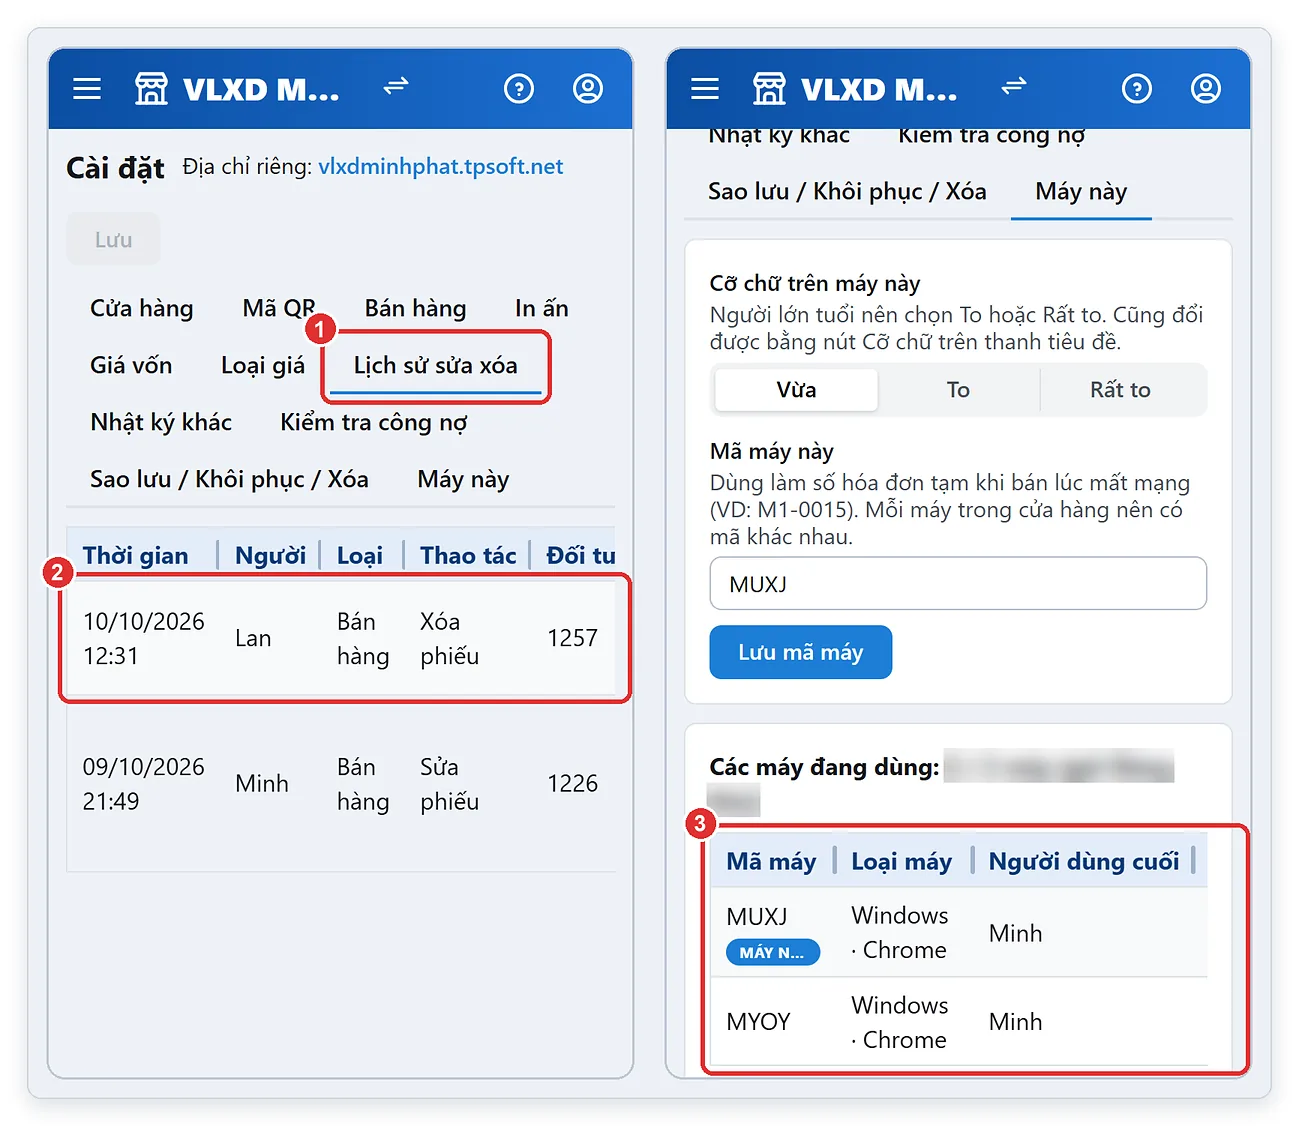Image resolution: width=1299 pixels, height=1126 pixels.
Task: Click the Loại máy column header
Action: tap(901, 861)
